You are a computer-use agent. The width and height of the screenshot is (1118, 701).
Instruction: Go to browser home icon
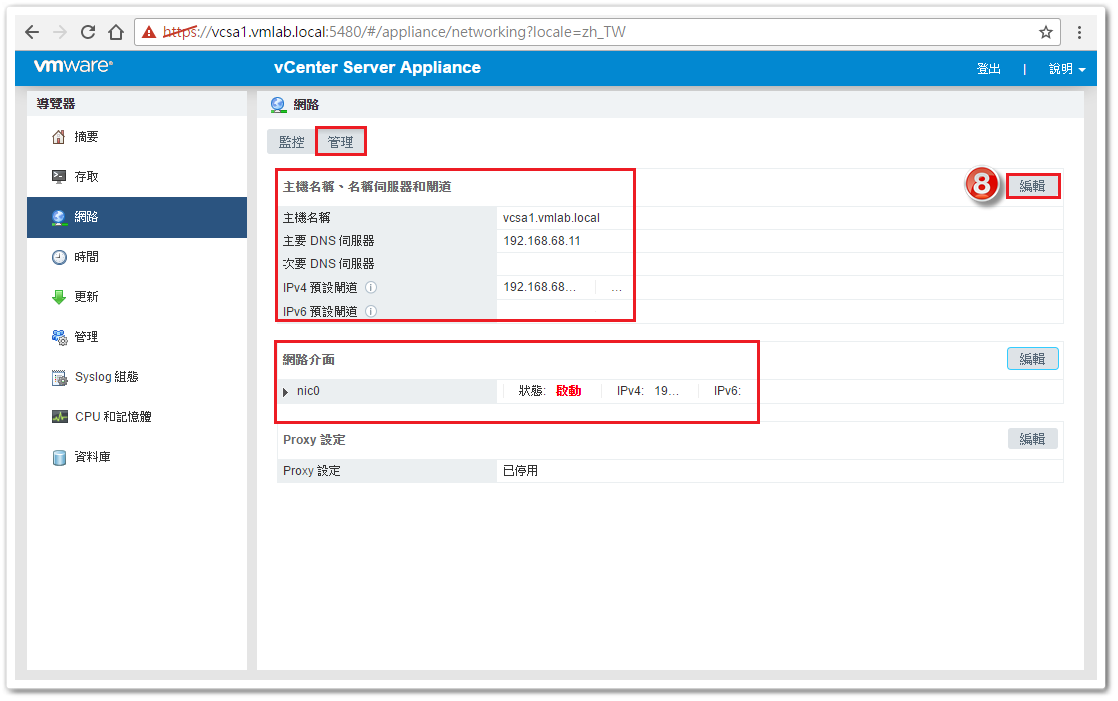pos(116,32)
